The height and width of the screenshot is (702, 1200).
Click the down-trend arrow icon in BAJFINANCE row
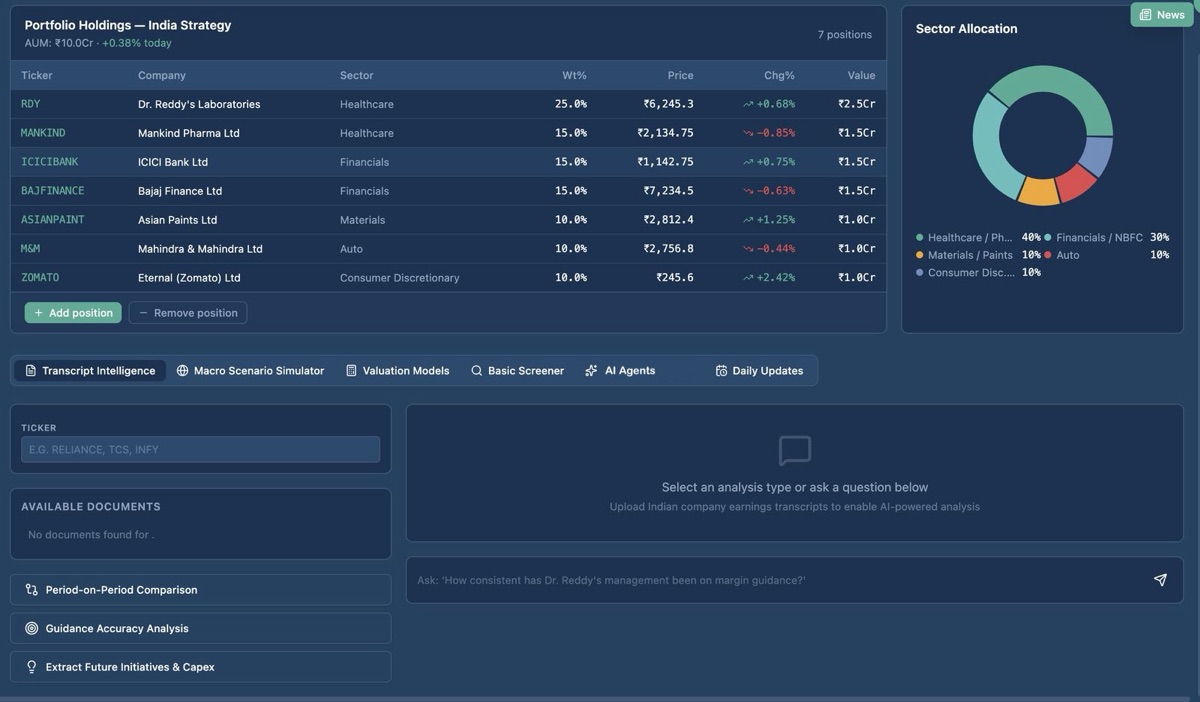click(748, 191)
